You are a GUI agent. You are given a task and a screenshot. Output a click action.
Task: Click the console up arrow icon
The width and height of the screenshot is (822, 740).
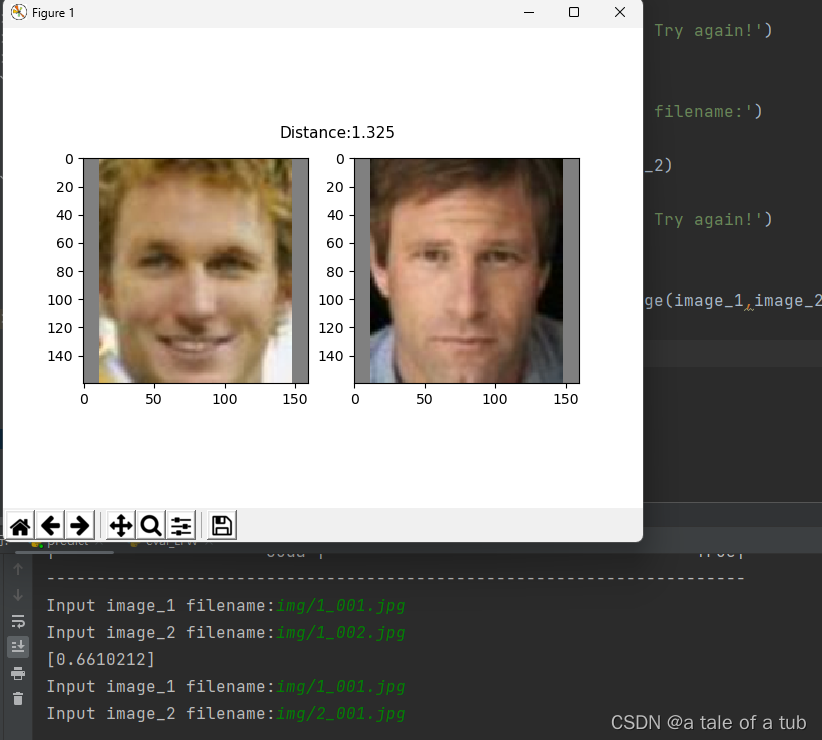18,569
